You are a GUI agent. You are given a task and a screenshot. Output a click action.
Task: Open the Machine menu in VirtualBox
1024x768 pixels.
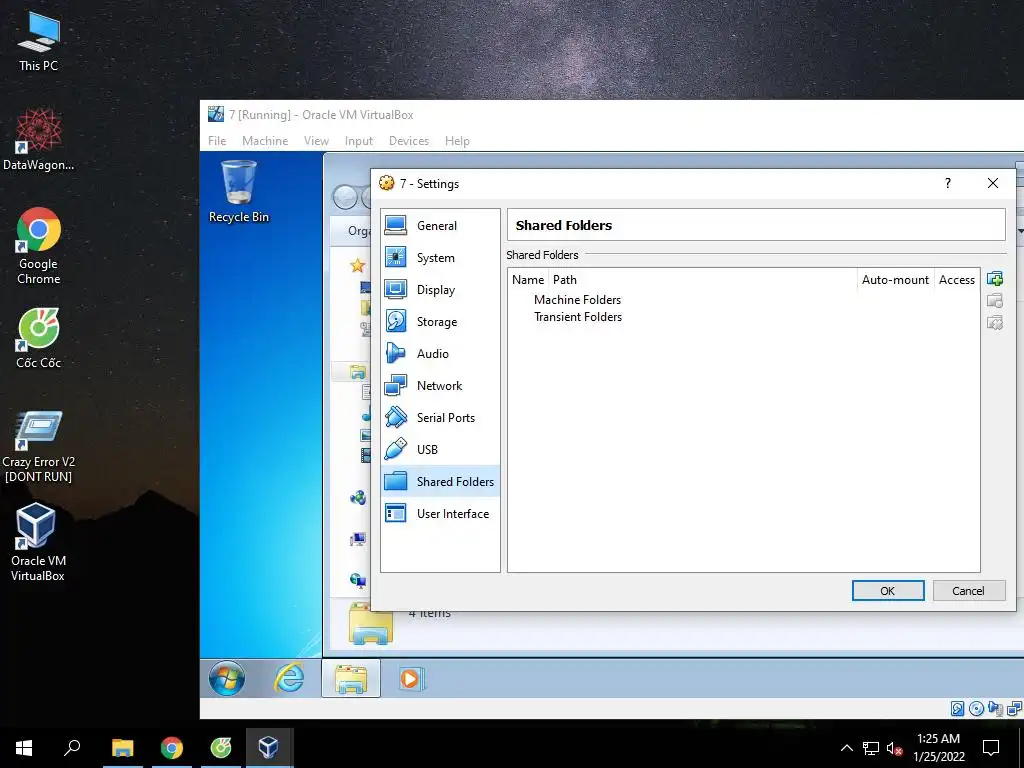point(265,140)
